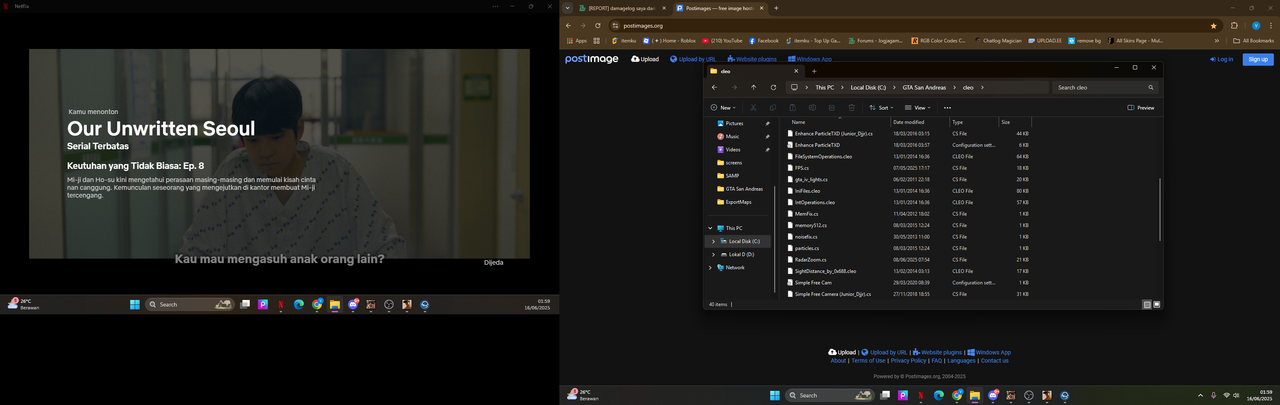Expand the Network tree node

tap(709, 267)
